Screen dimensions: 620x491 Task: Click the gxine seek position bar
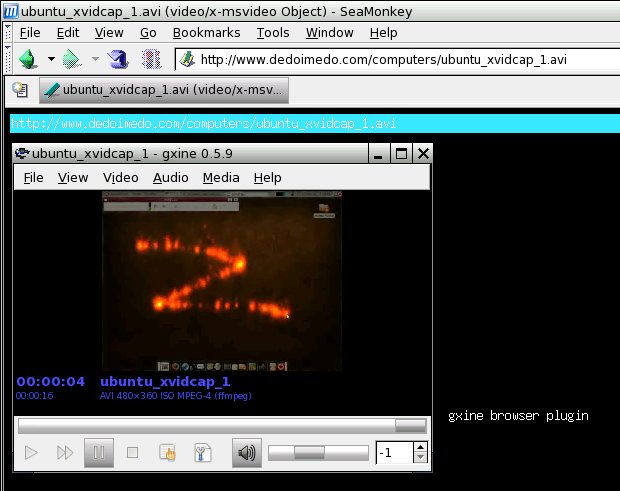[x=222, y=426]
